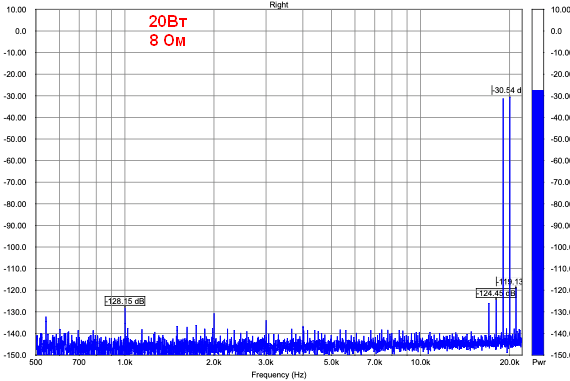Click the red 8 Ом annotation text
Screen dimensions: 570x381
pyautogui.click(x=168, y=40)
